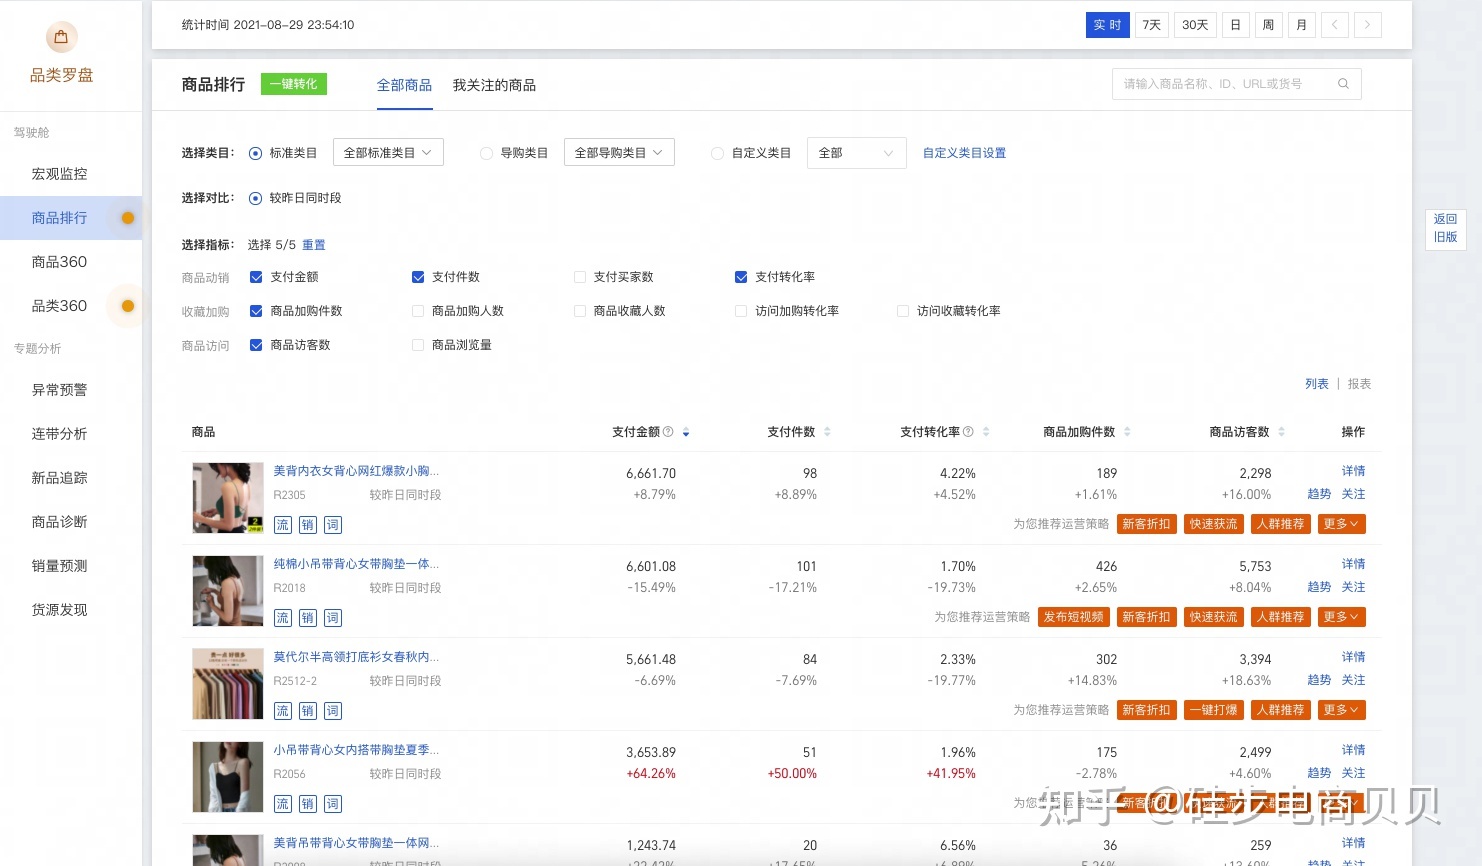The image size is (1482, 866).
Task: Click the help icon beside 支付金额 header
Action: click(x=668, y=432)
